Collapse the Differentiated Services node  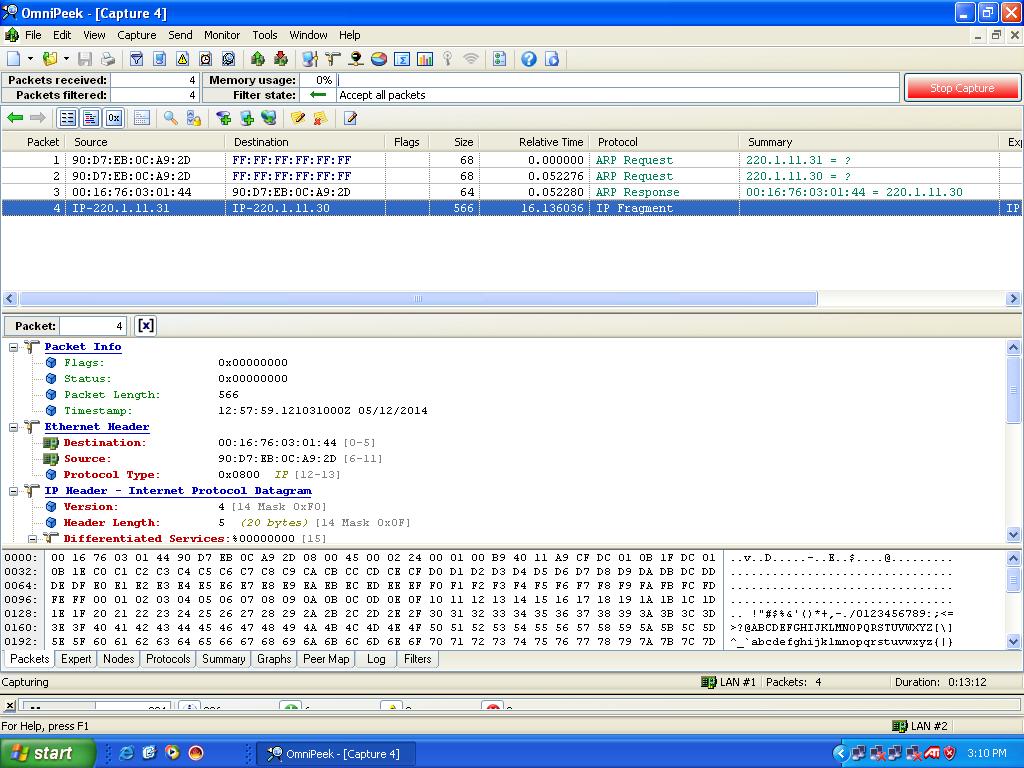pyautogui.click(x=32, y=539)
